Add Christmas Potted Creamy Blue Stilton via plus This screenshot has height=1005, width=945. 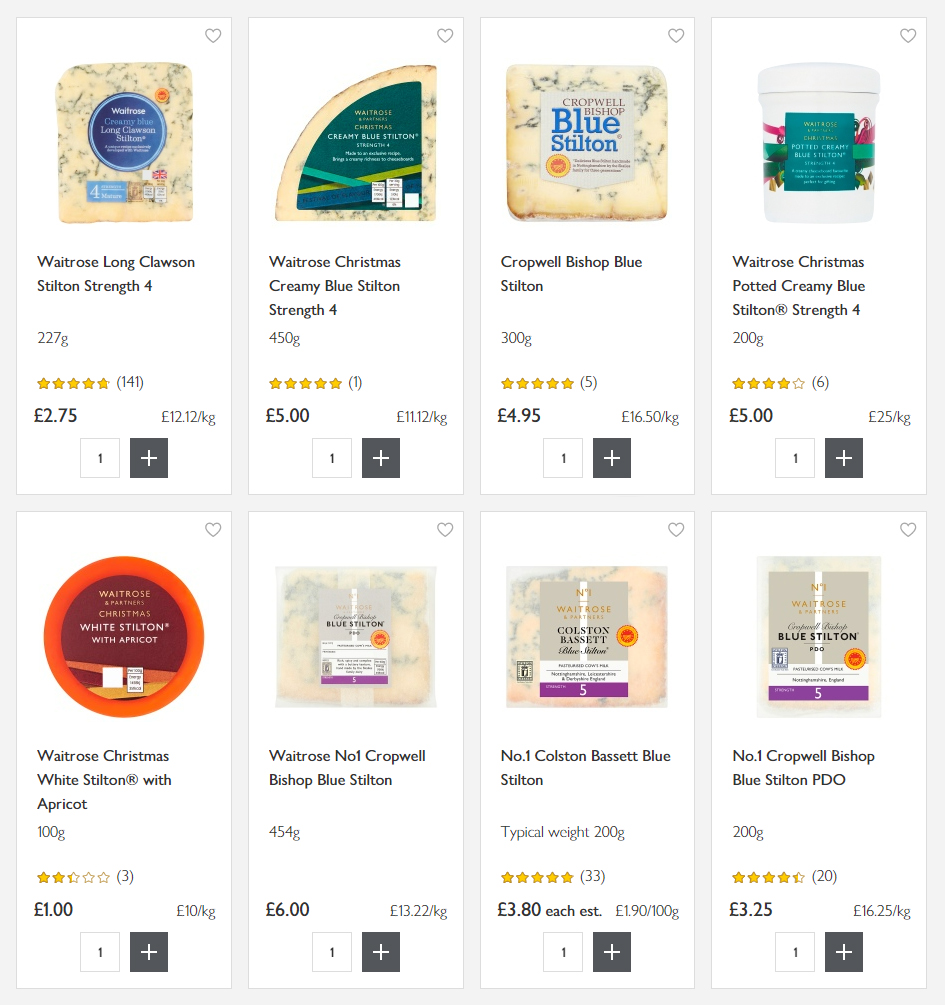pos(844,458)
